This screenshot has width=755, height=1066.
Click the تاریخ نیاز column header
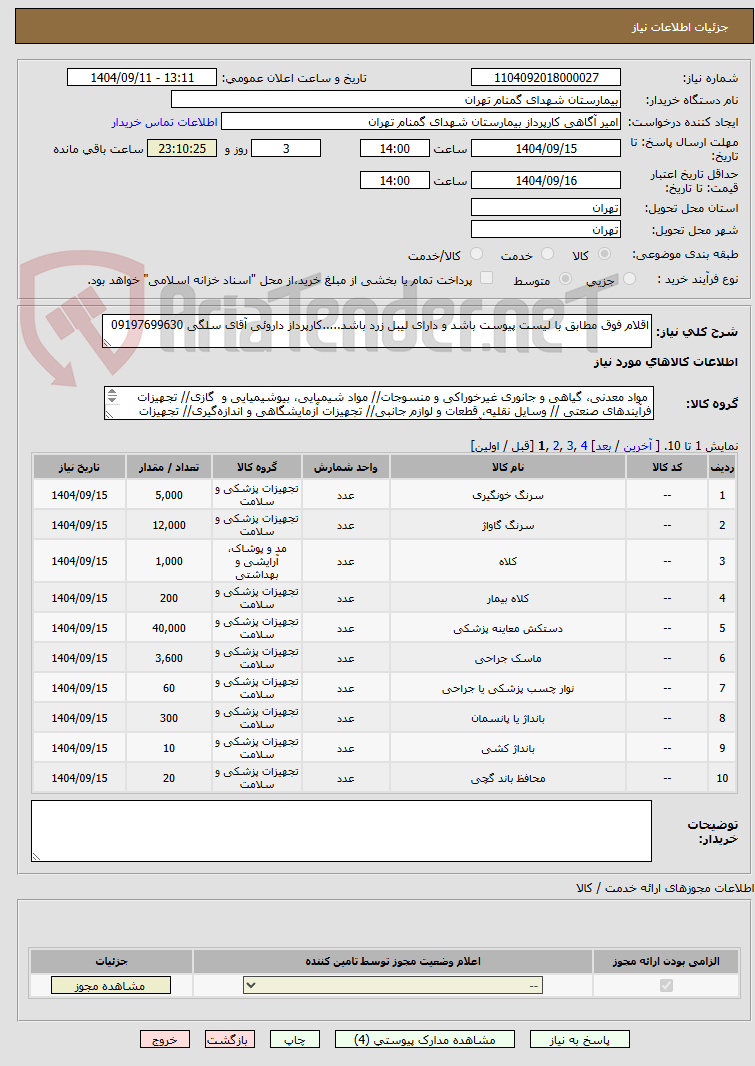[79, 467]
